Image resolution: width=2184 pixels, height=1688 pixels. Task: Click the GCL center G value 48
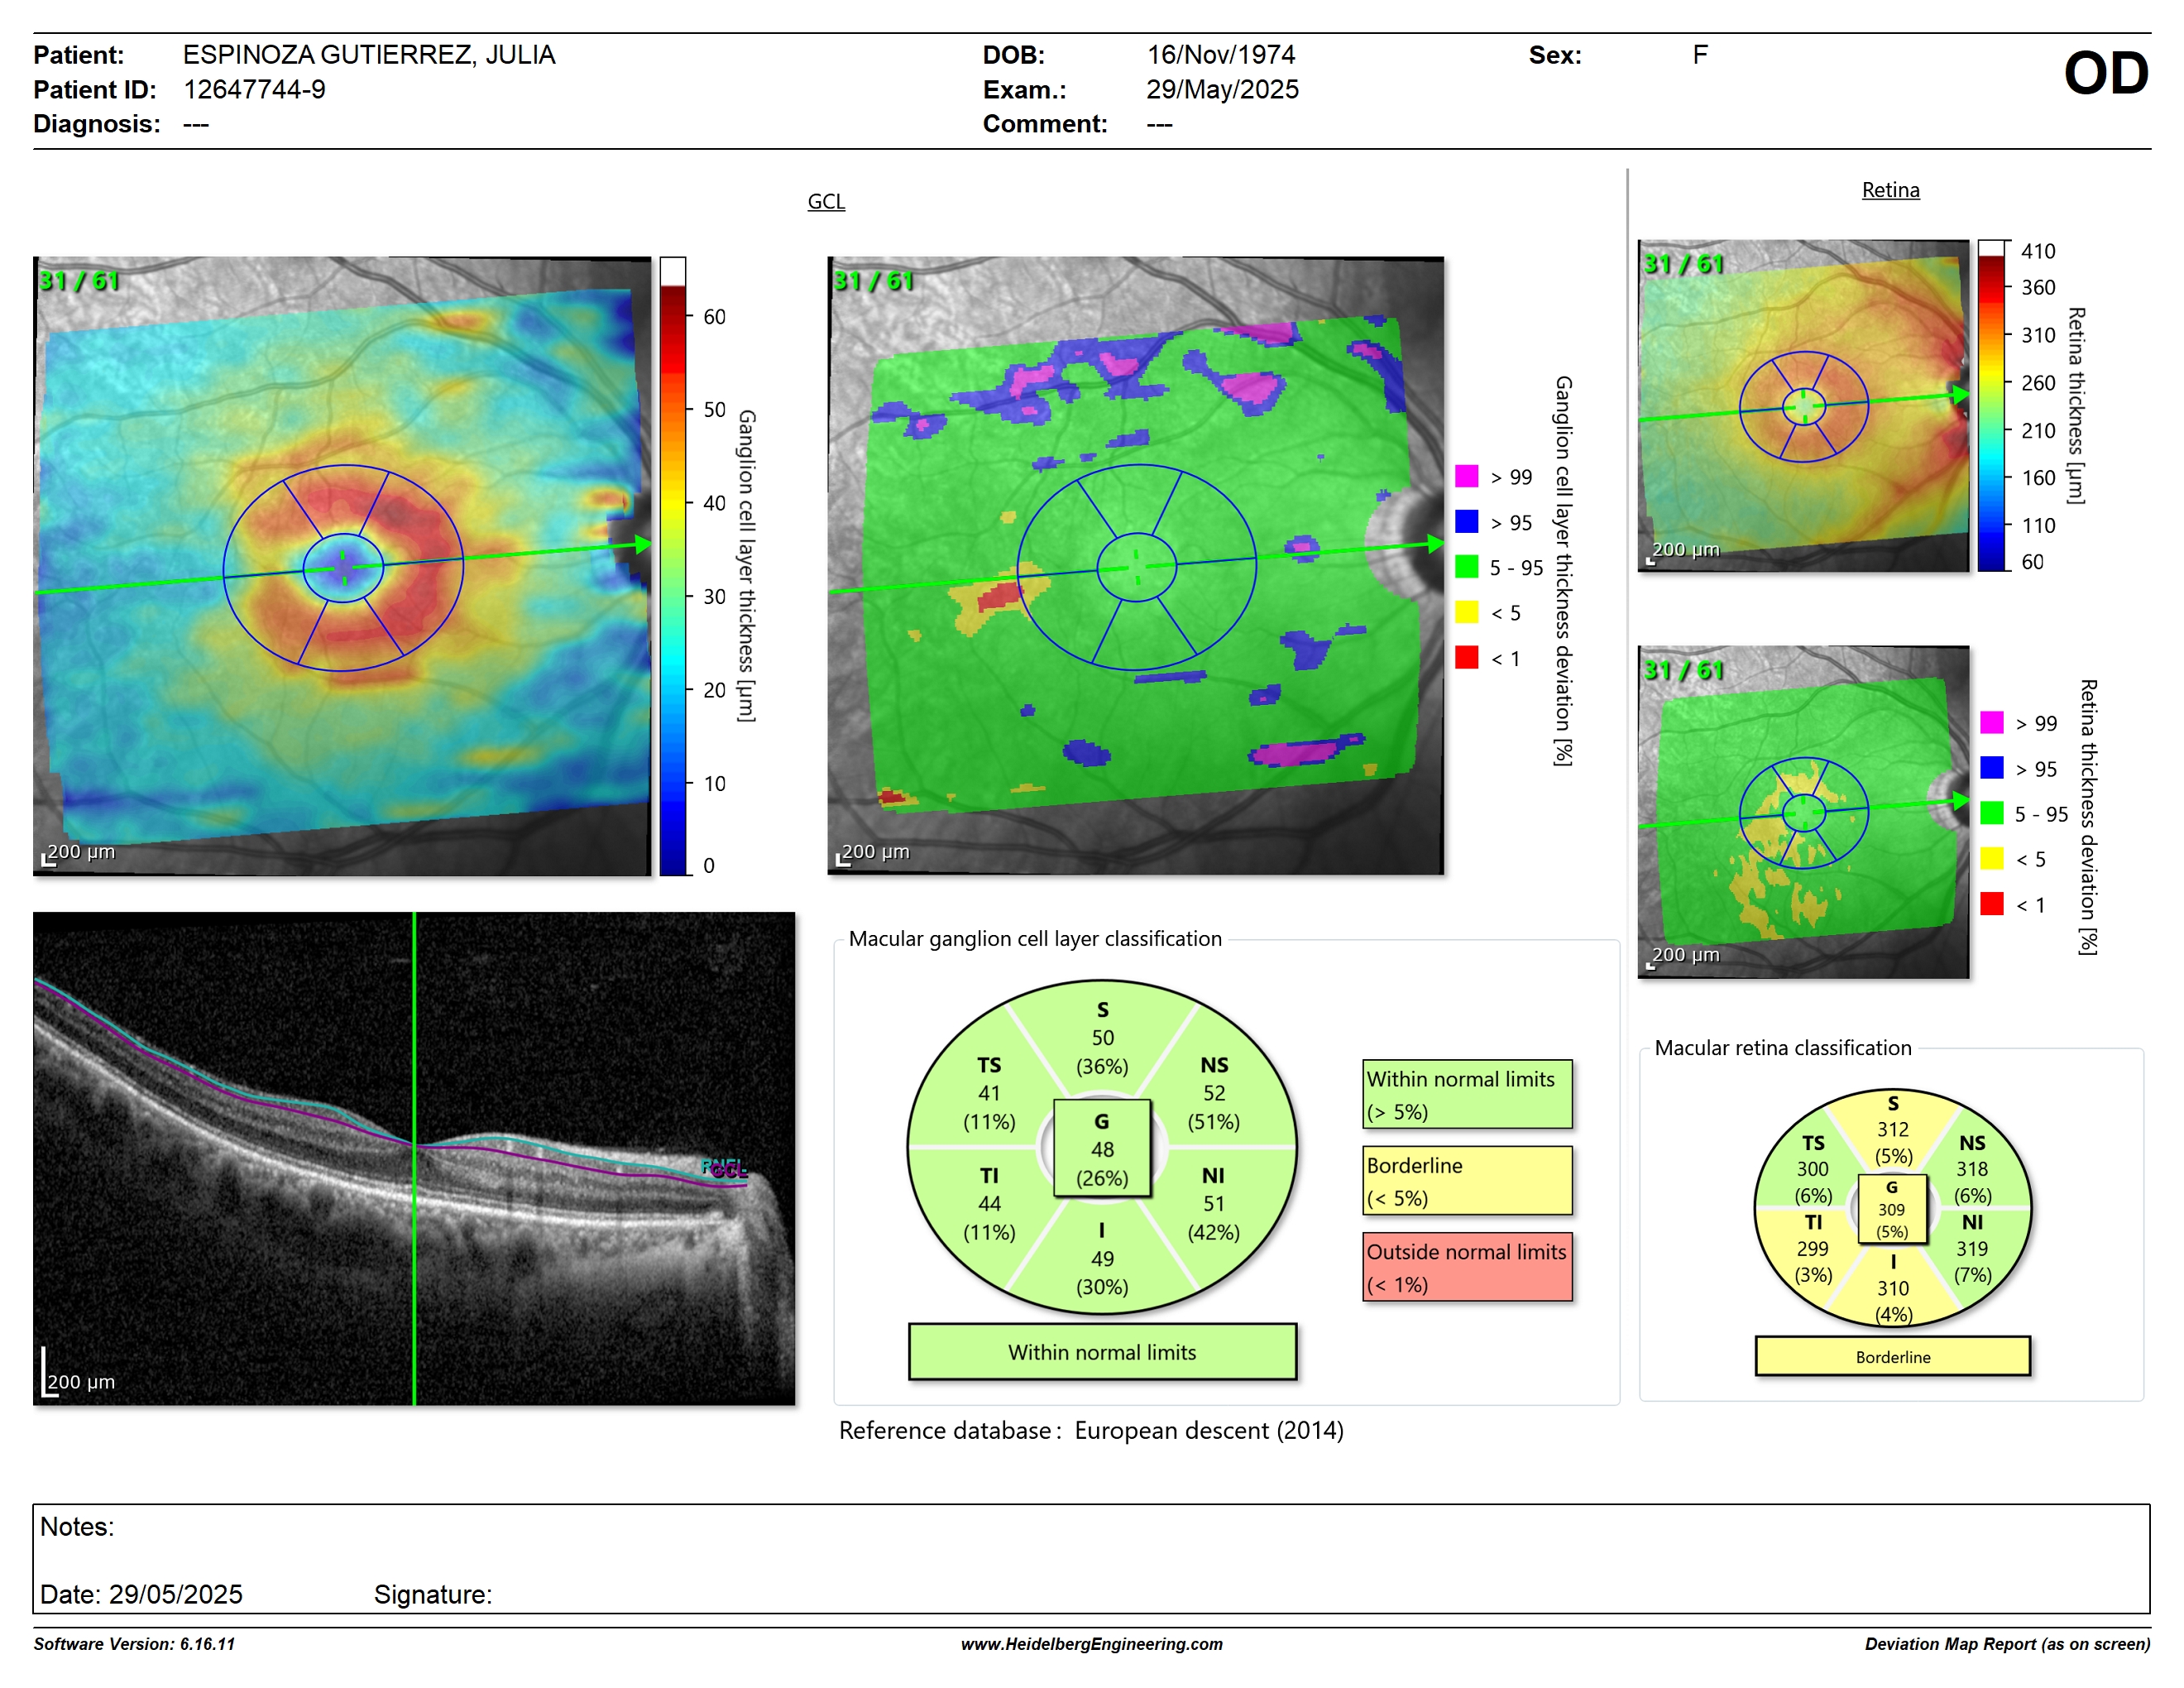tap(1102, 1150)
